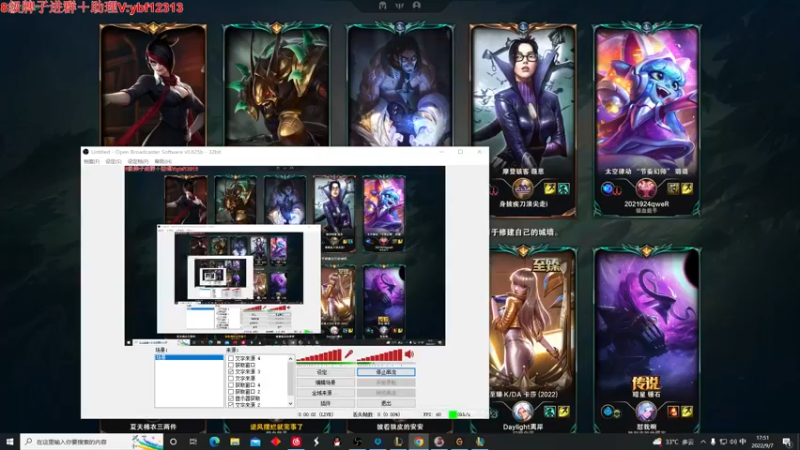Viewport: 800px width, 450px height.
Task: Open the Mail app on the taskbar
Action: (x=255, y=442)
